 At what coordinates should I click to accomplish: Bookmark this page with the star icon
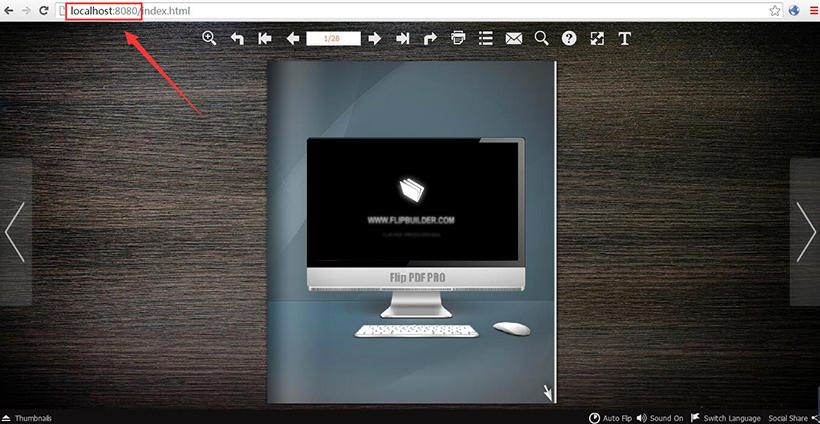pos(775,10)
